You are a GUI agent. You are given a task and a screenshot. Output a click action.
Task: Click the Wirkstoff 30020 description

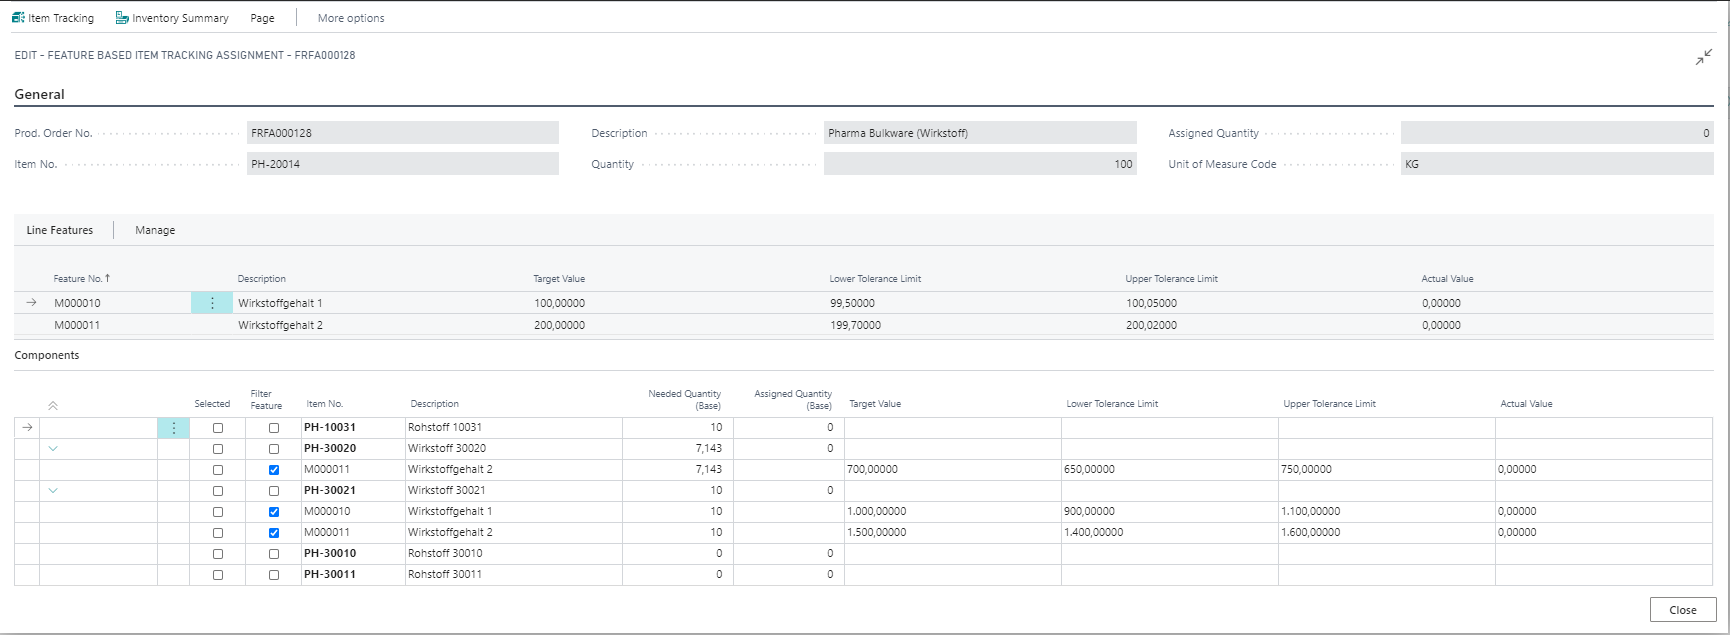(447, 448)
